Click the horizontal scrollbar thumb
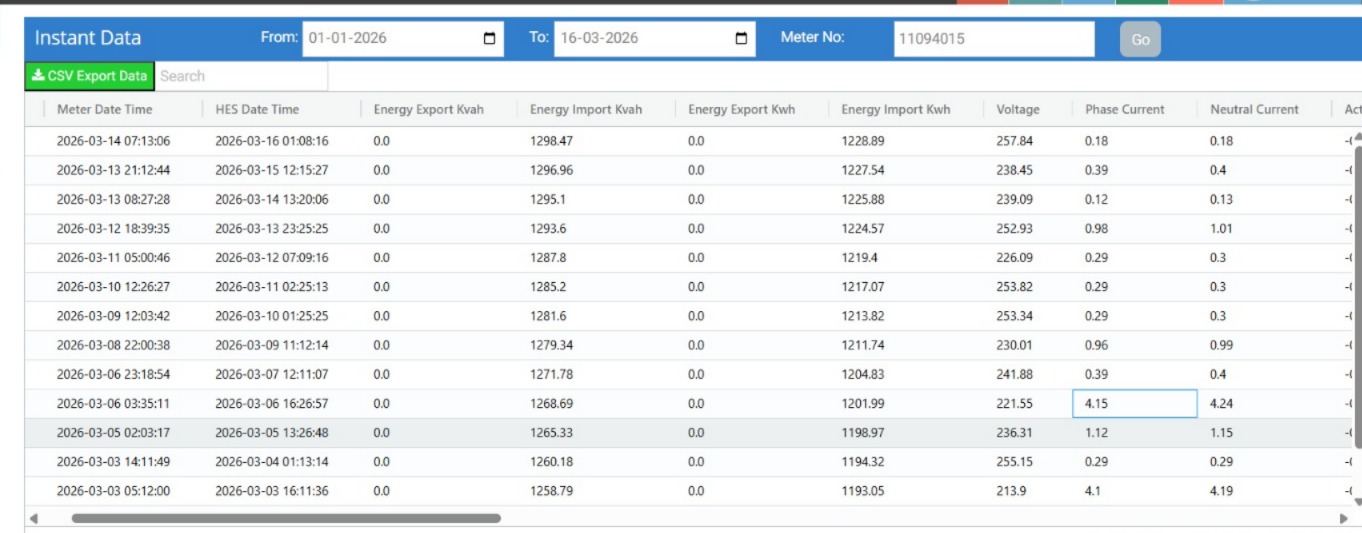 click(x=285, y=518)
